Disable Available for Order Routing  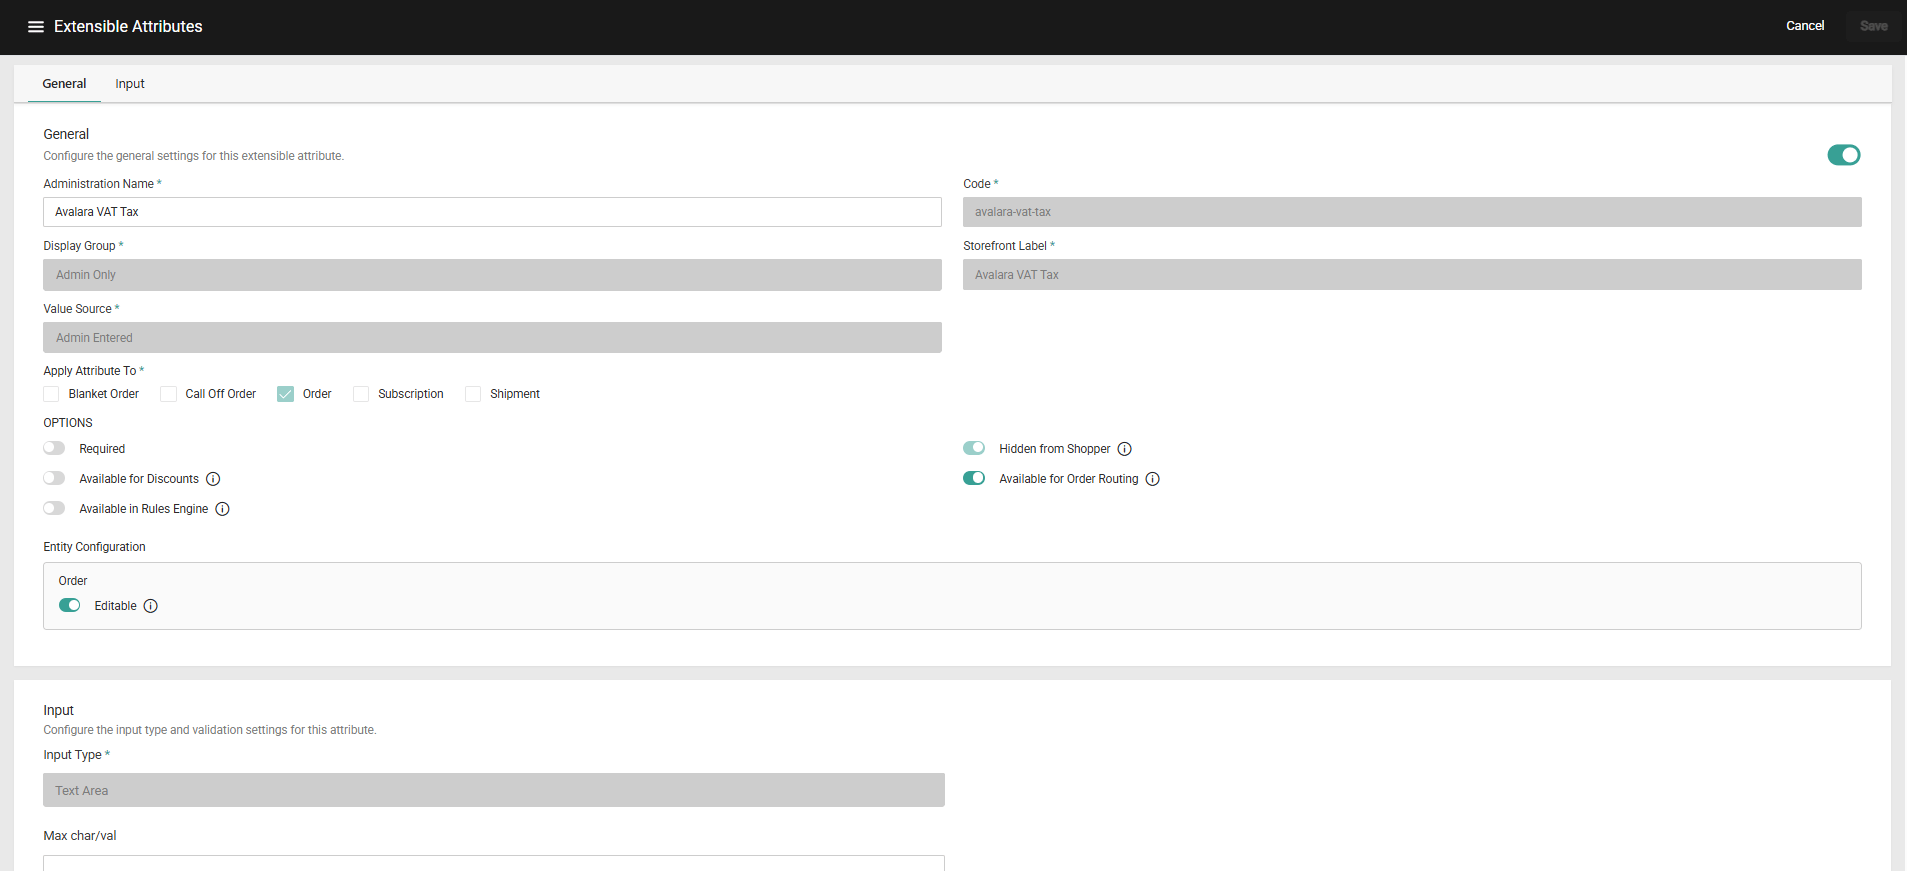pos(974,478)
